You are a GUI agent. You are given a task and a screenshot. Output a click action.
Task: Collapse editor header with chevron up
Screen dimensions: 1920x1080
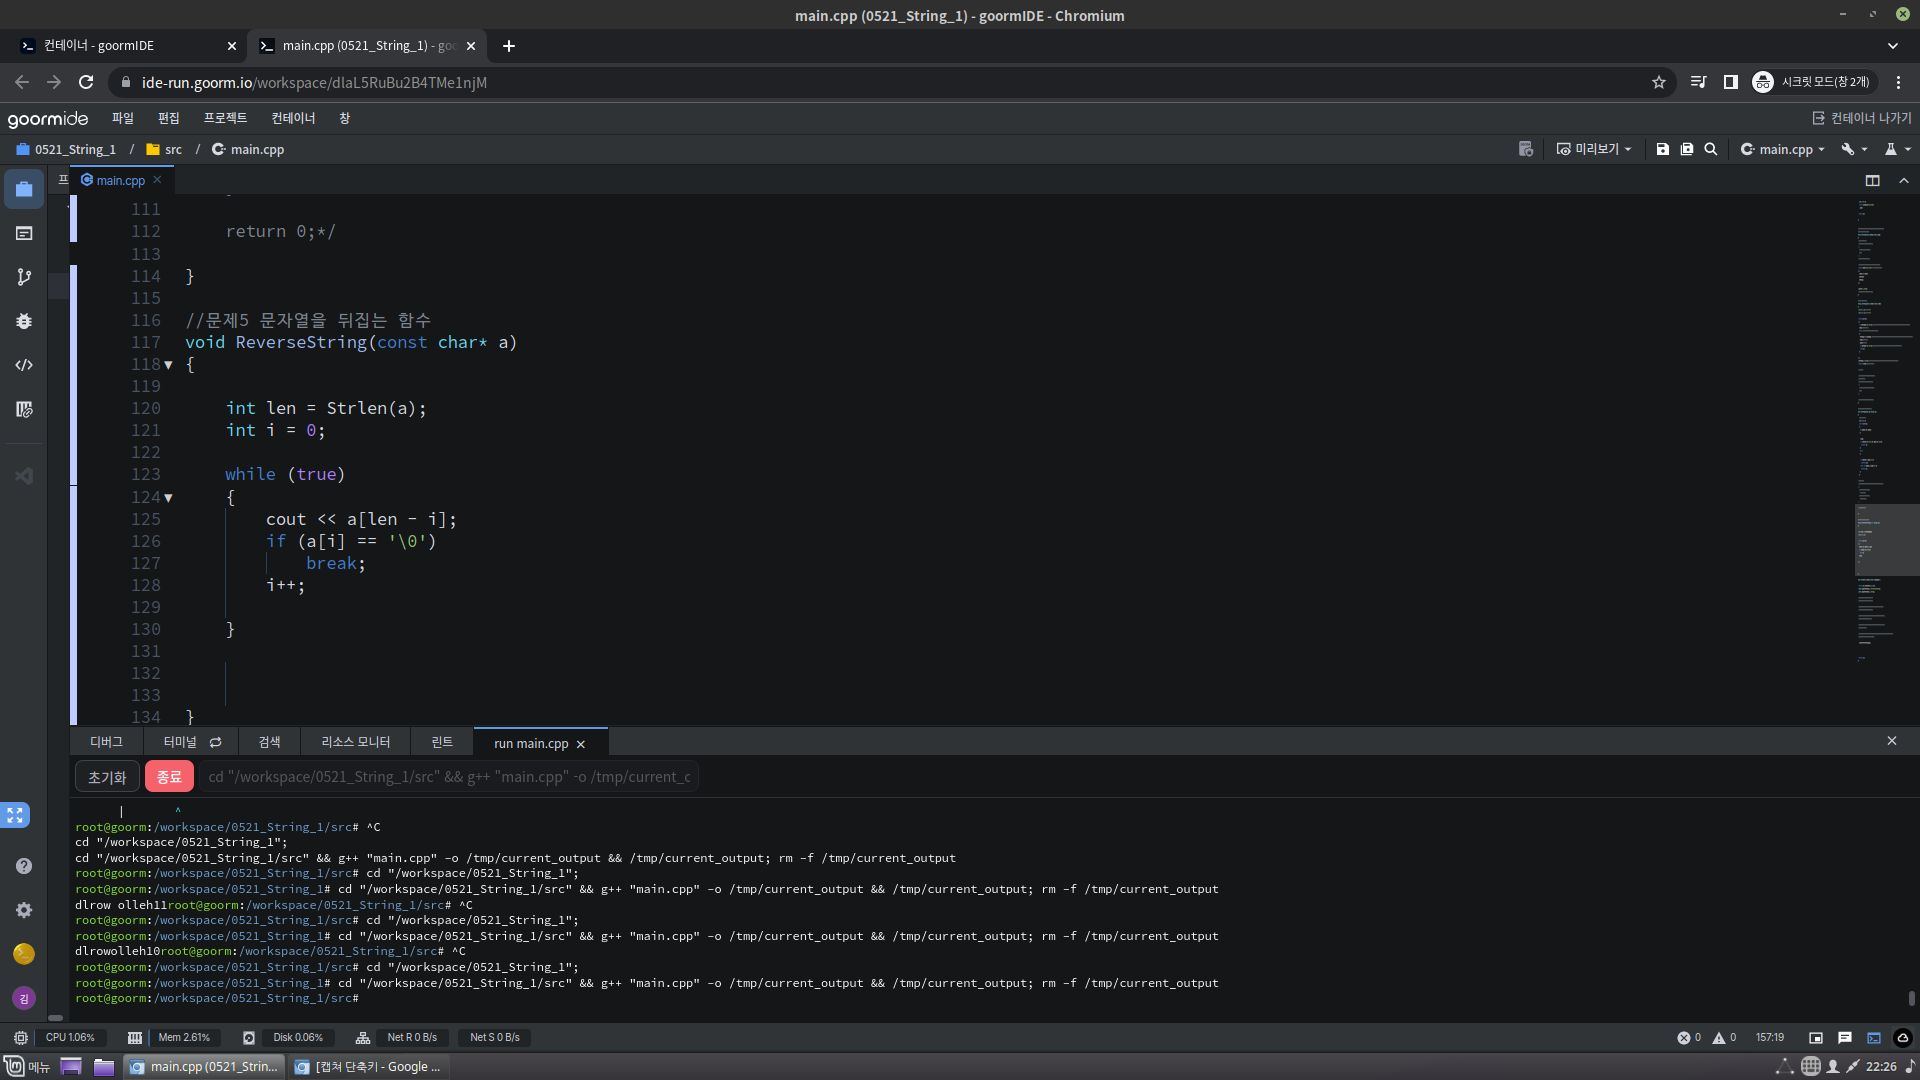1904,181
